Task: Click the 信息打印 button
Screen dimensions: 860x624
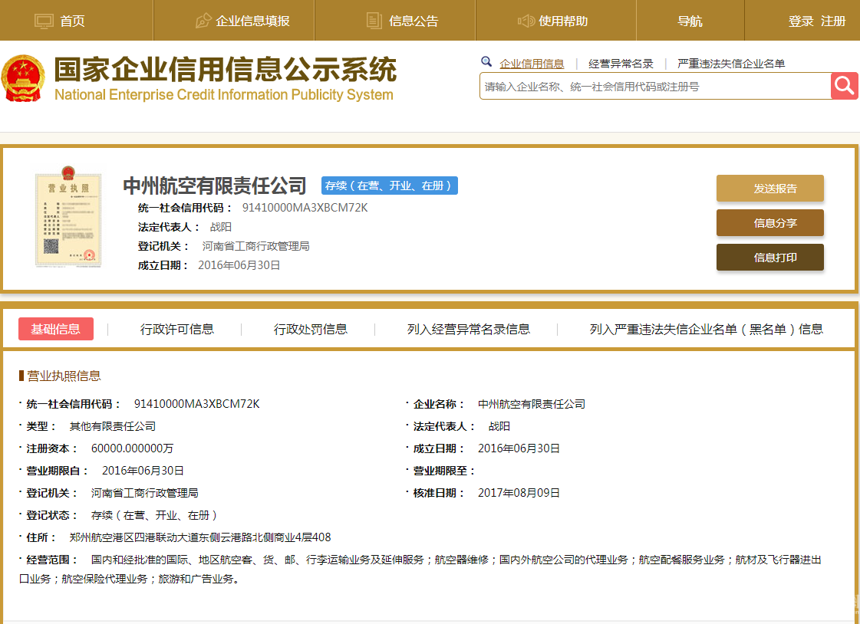Action: pos(770,257)
